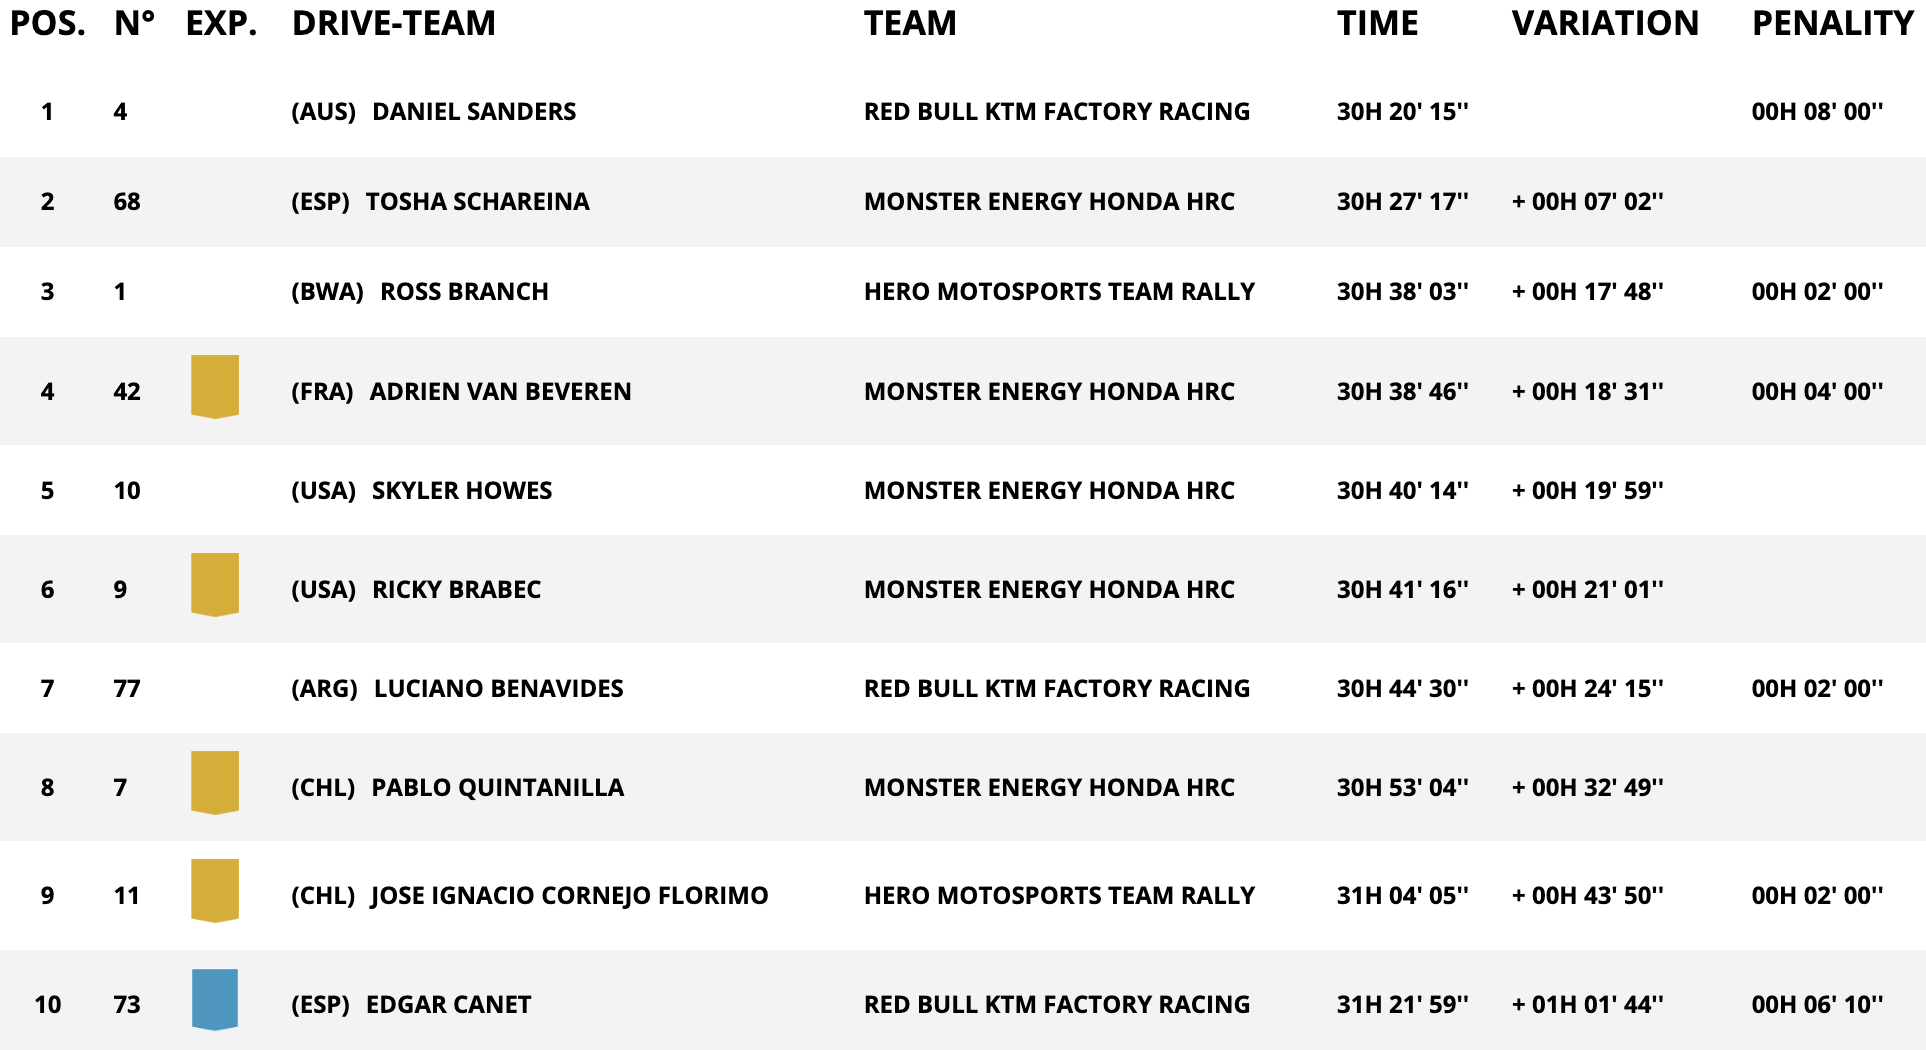Click the TIME column header

point(1377,23)
